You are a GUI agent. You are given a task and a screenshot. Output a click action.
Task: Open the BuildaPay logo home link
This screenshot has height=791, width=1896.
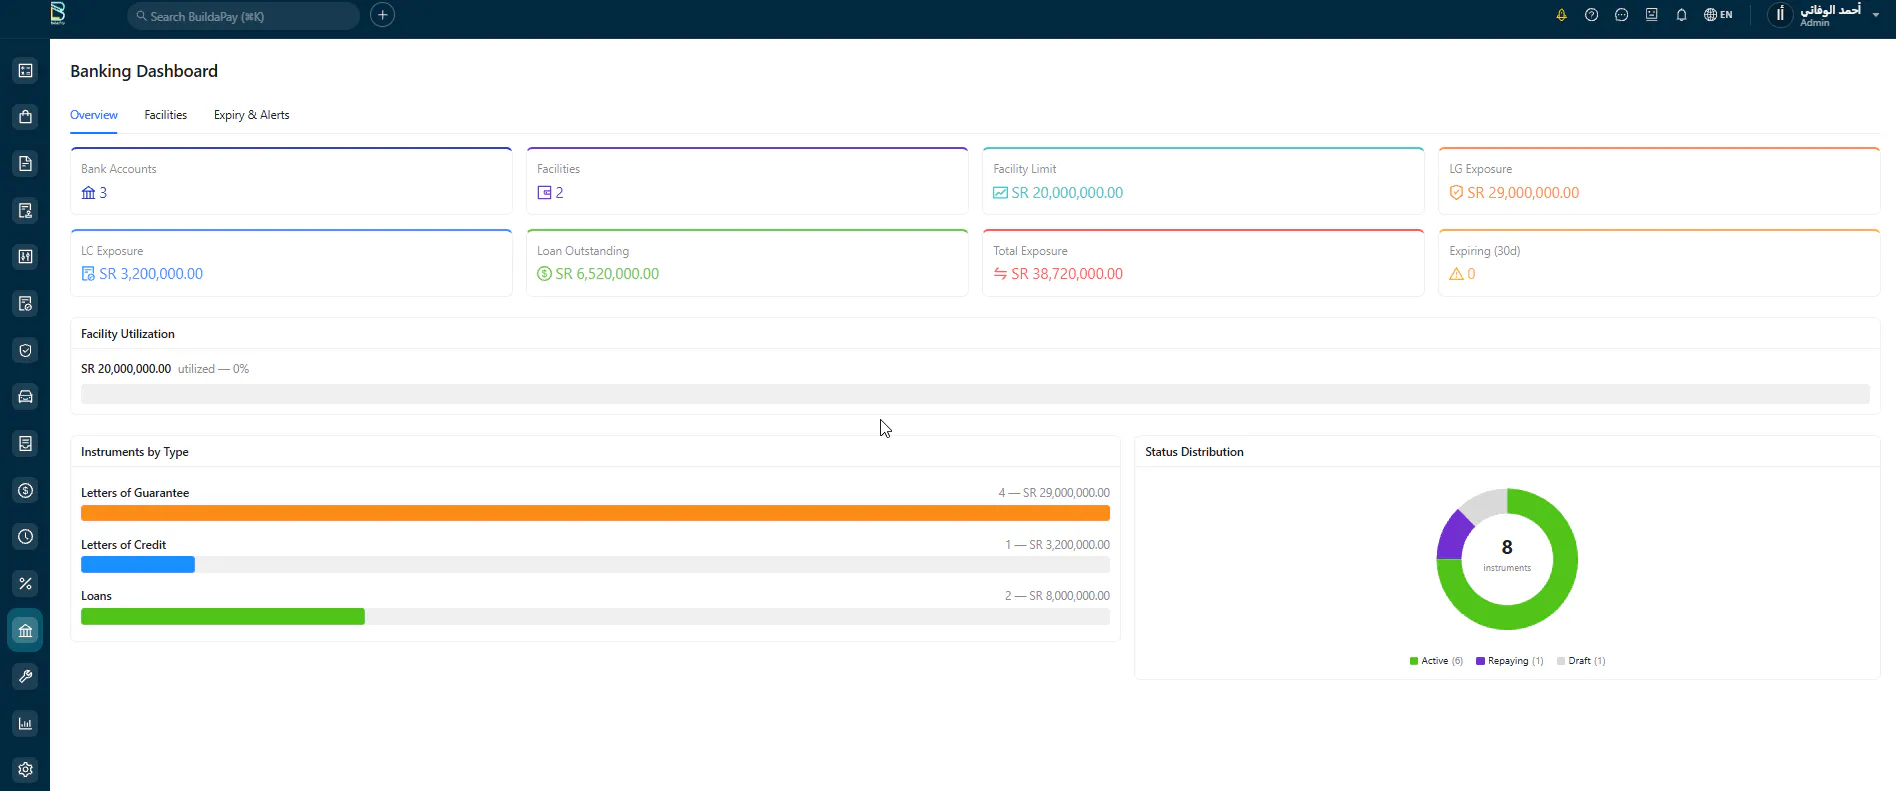click(x=58, y=13)
